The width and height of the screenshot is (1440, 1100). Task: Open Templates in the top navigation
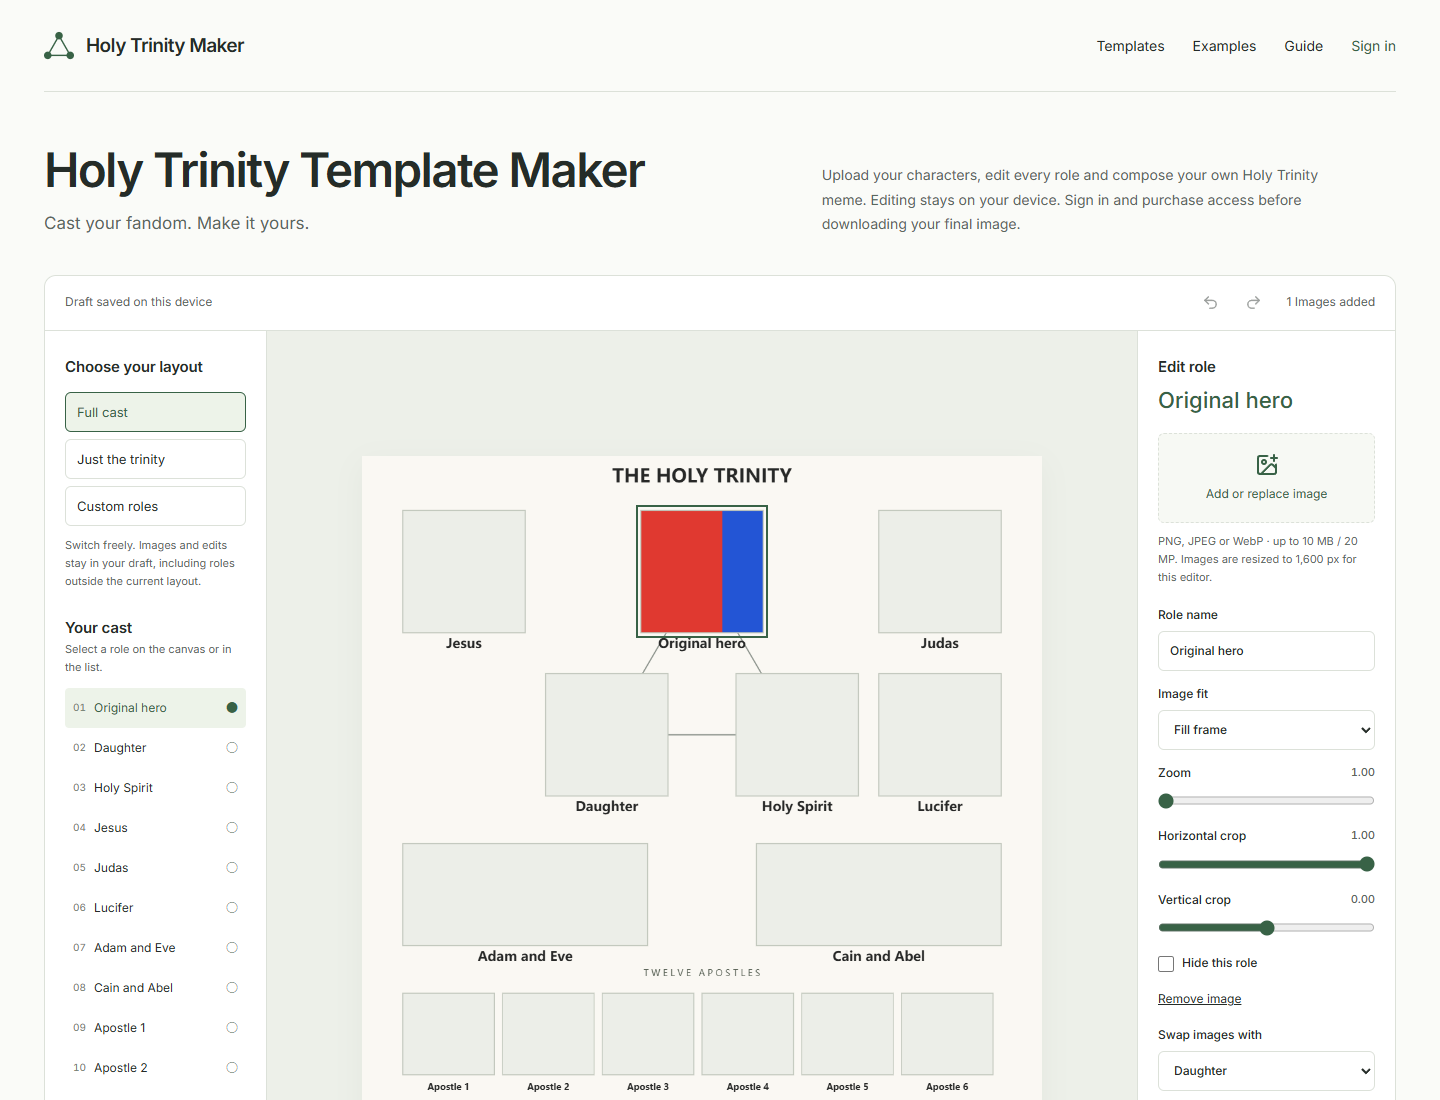point(1131,46)
